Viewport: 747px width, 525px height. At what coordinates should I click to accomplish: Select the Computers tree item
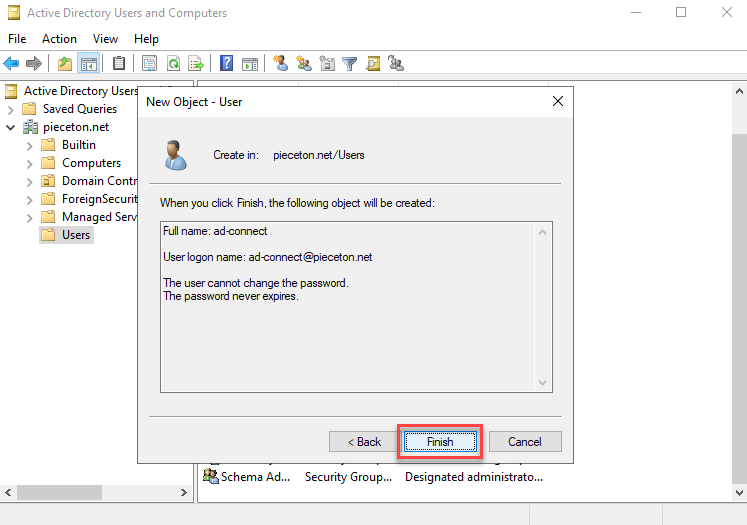point(91,163)
